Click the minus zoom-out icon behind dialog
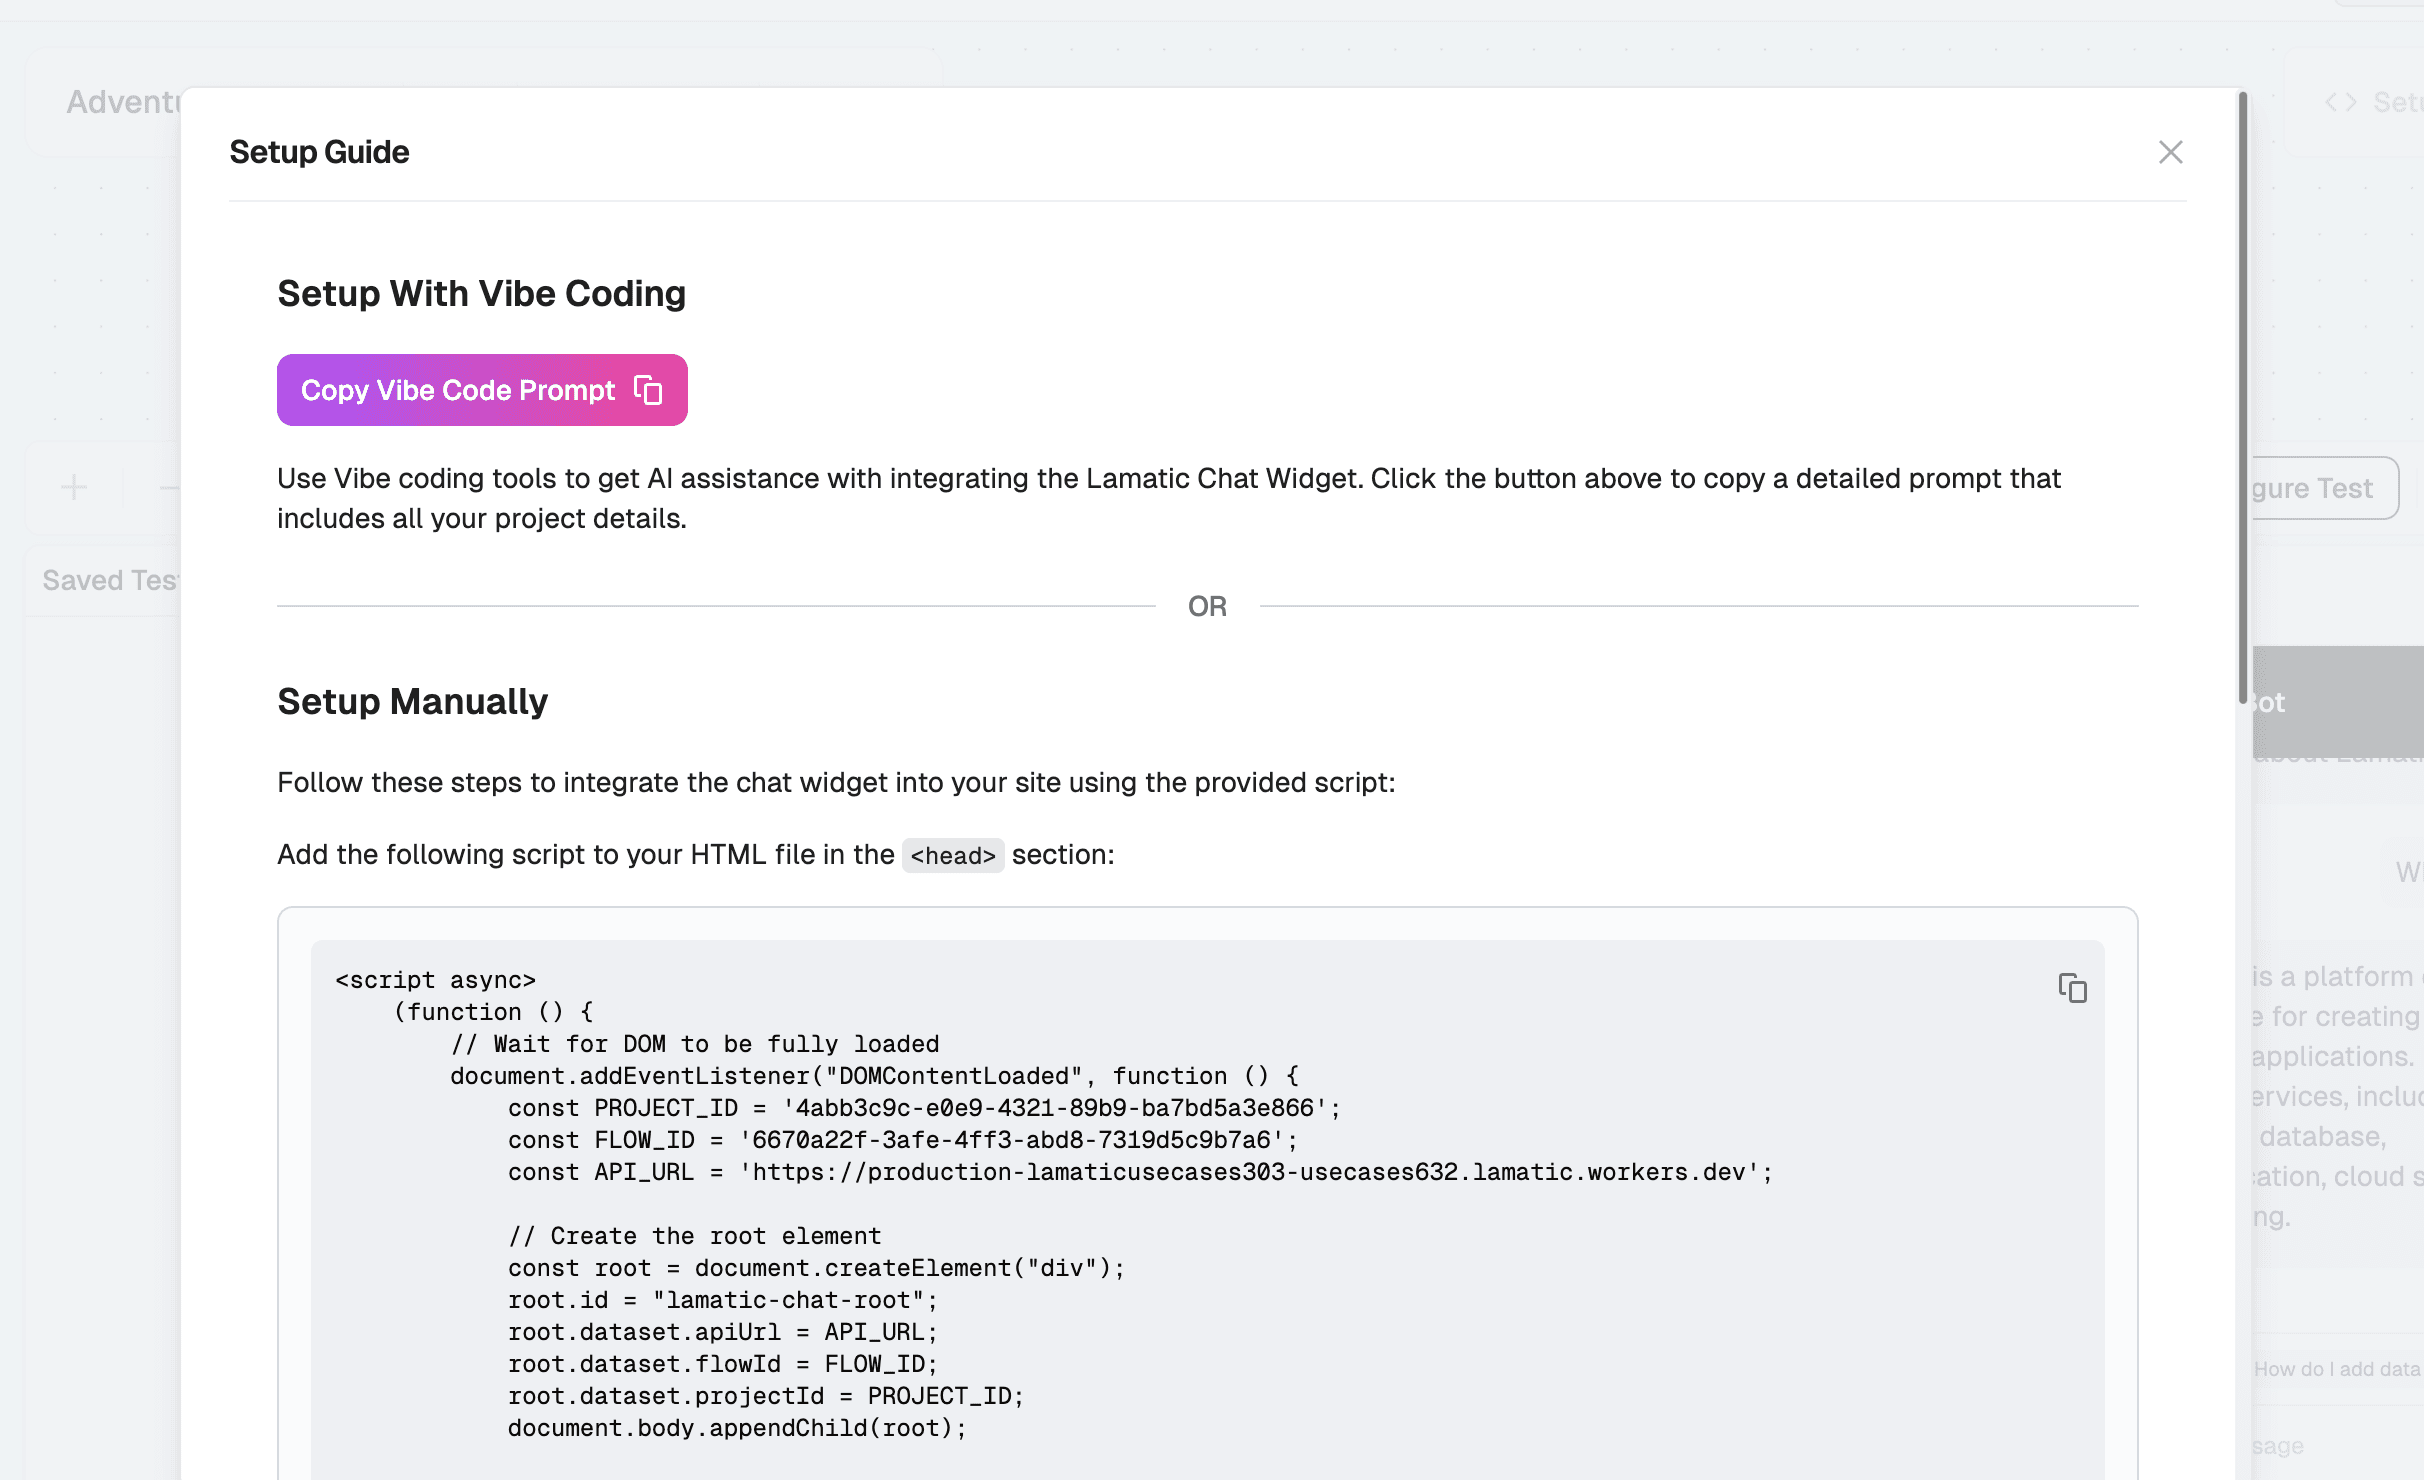The image size is (2424, 1480). point(168,488)
